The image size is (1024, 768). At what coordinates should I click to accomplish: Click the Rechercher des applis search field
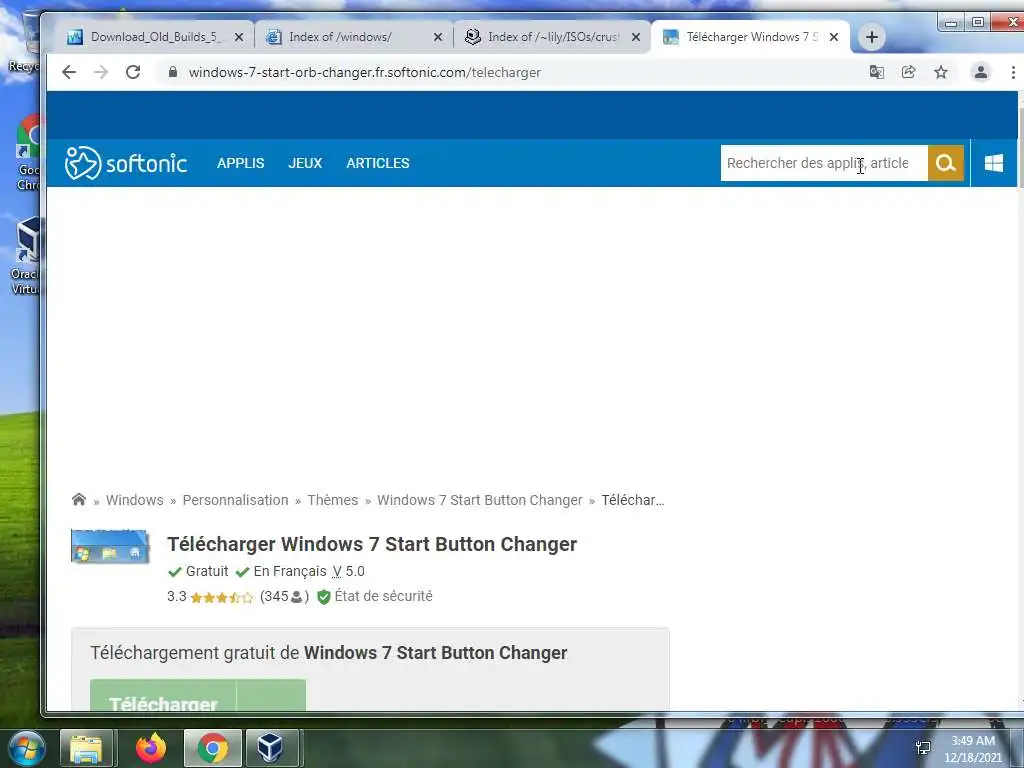[x=824, y=163]
